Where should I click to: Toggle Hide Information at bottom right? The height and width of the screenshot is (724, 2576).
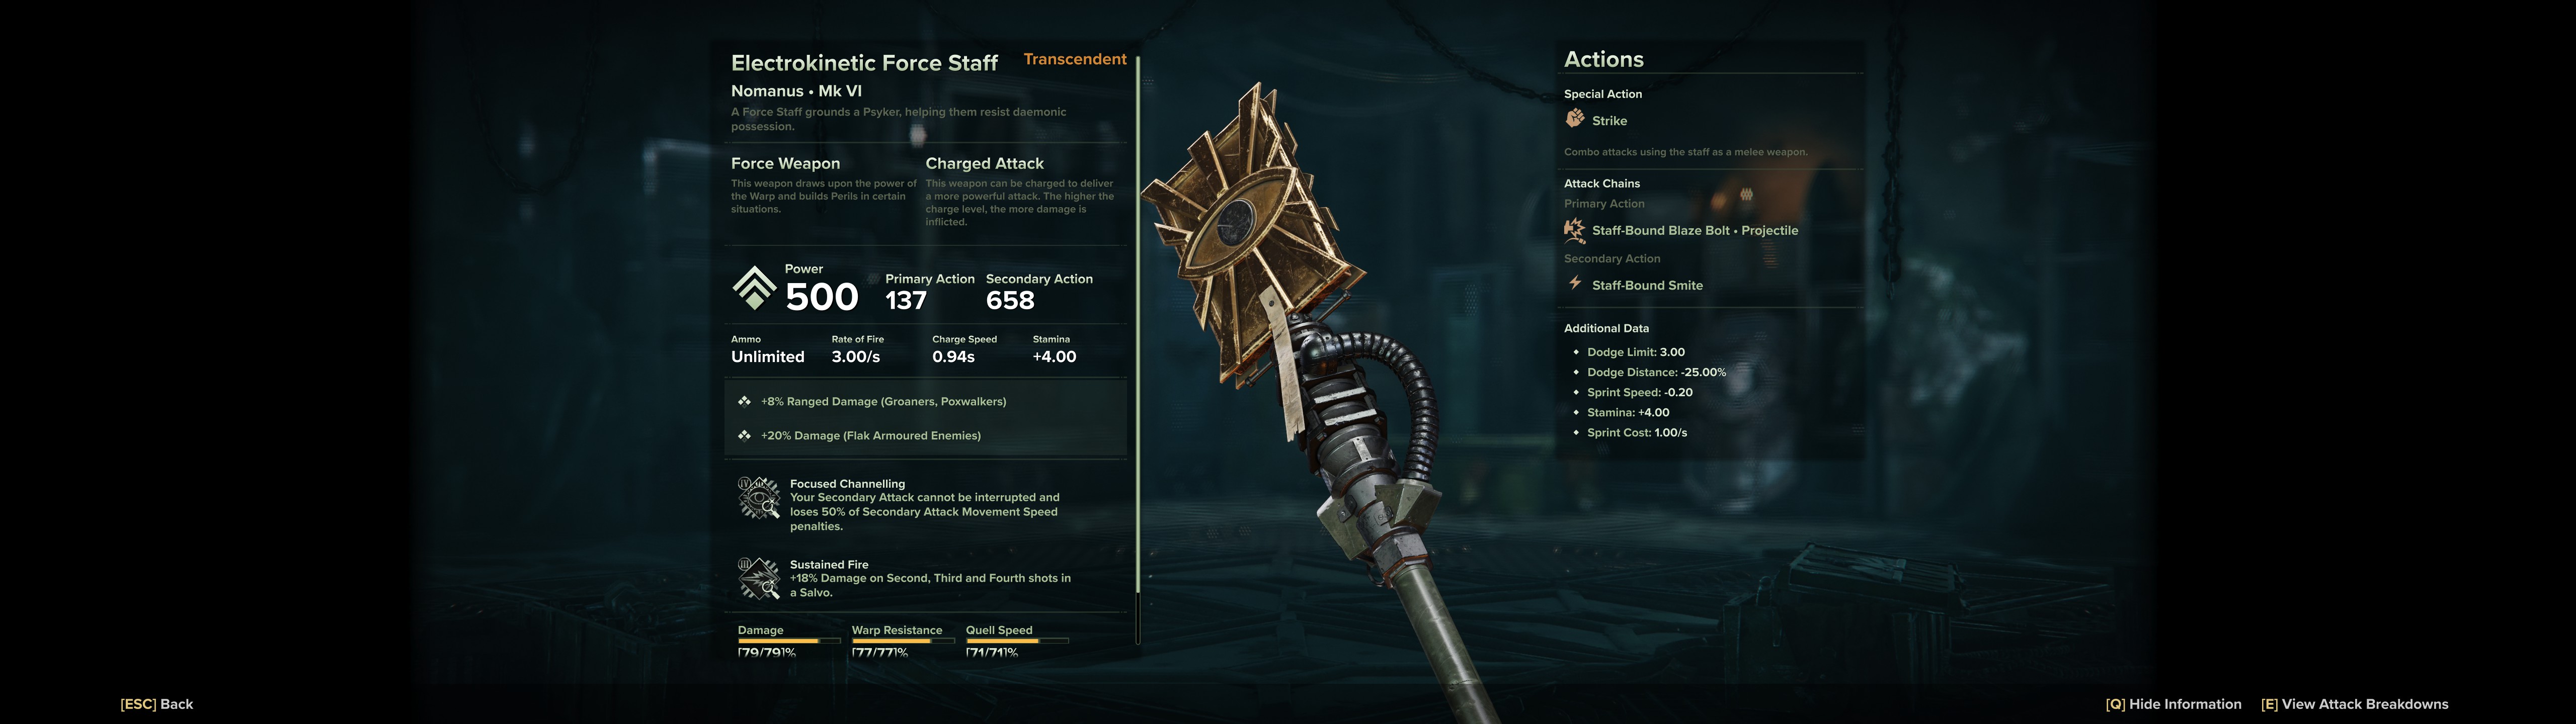click(2173, 704)
